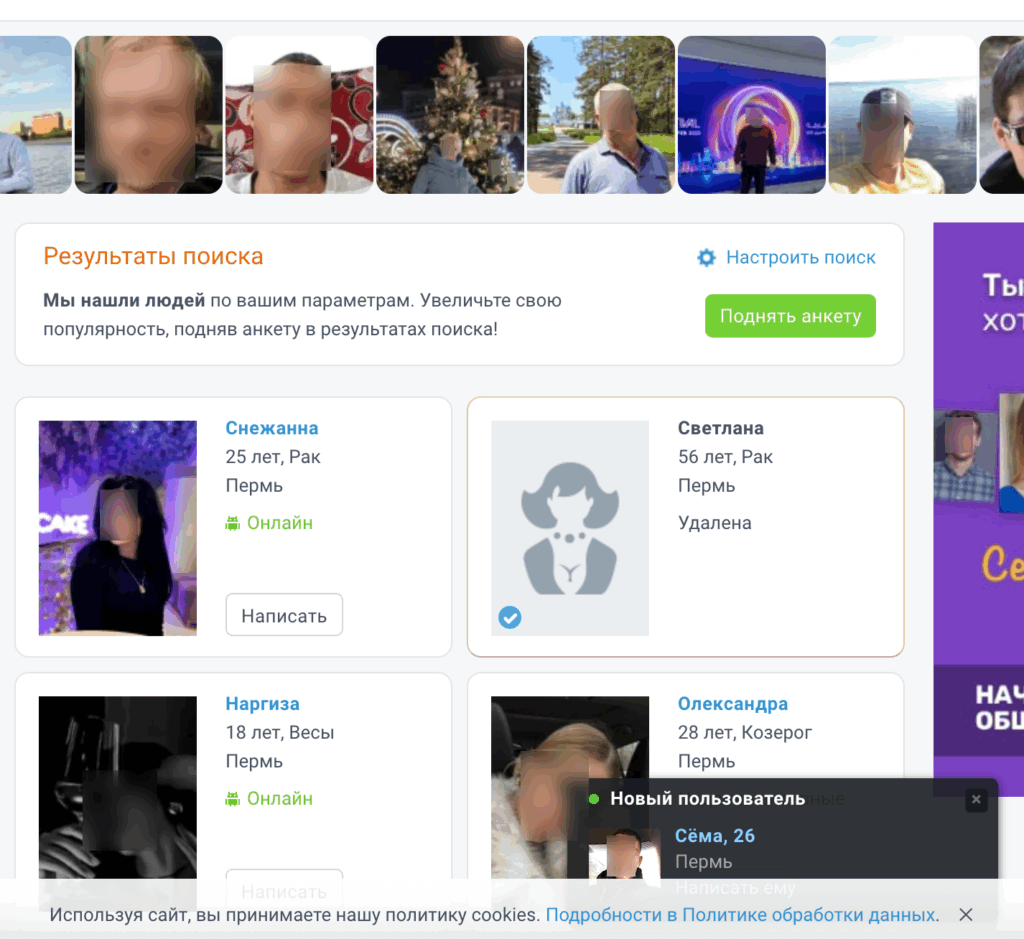Viewport: 1024px width, 939px height.
Task: Open Настроить поиск search settings
Action: click(x=800, y=258)
